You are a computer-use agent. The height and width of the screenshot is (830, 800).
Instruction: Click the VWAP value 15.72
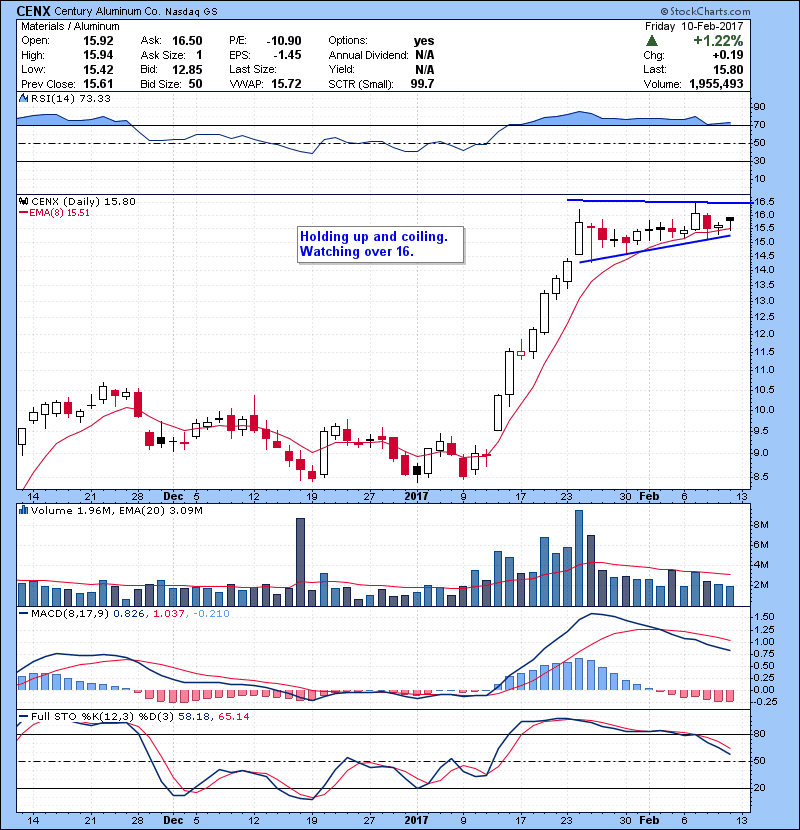286,84
